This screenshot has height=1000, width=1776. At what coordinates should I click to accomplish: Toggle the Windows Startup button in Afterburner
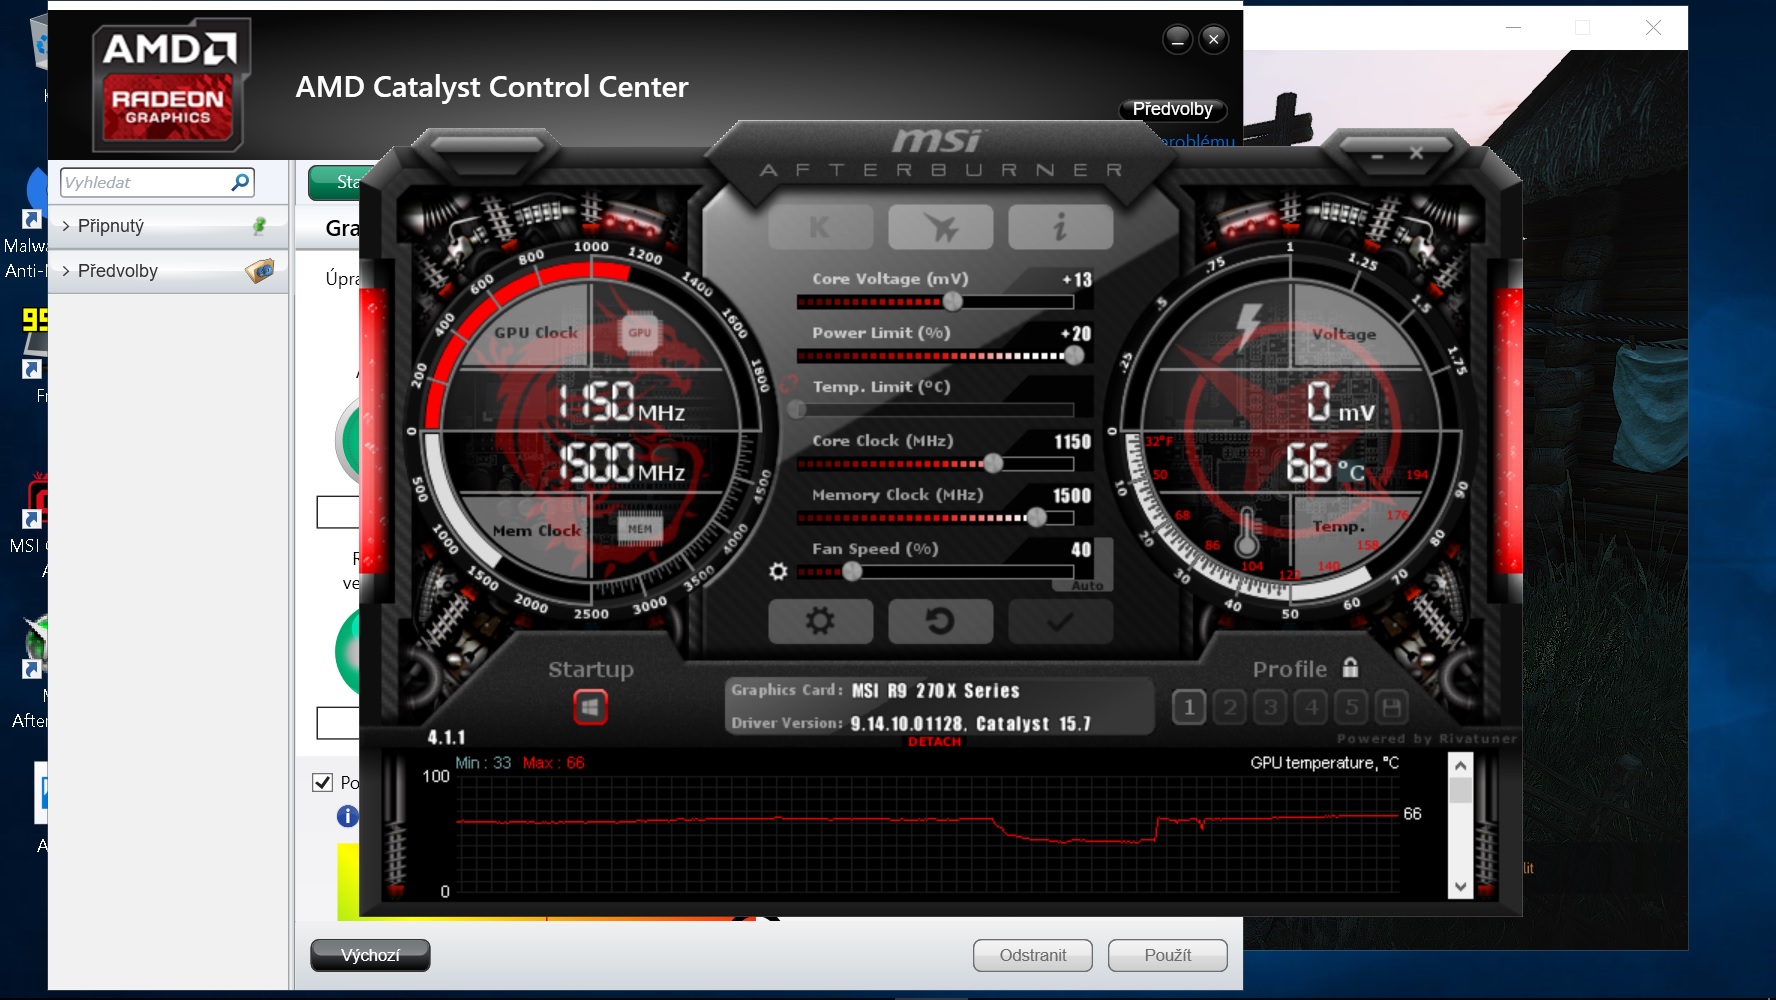[x=590, y=708]
